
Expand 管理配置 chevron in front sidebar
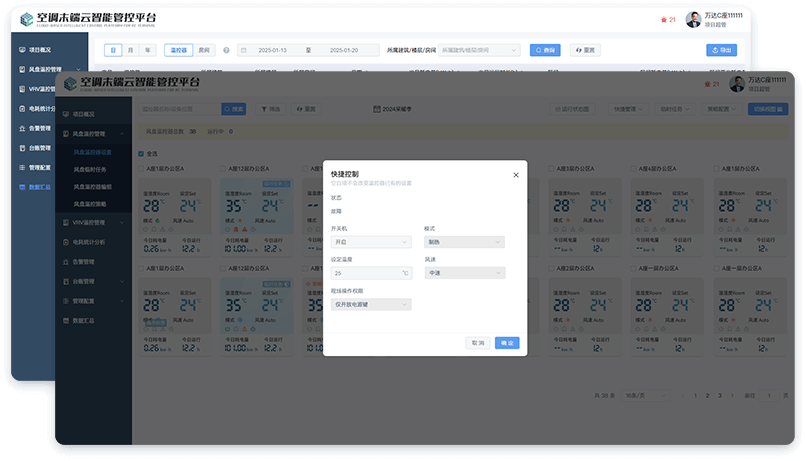(122, 301)
